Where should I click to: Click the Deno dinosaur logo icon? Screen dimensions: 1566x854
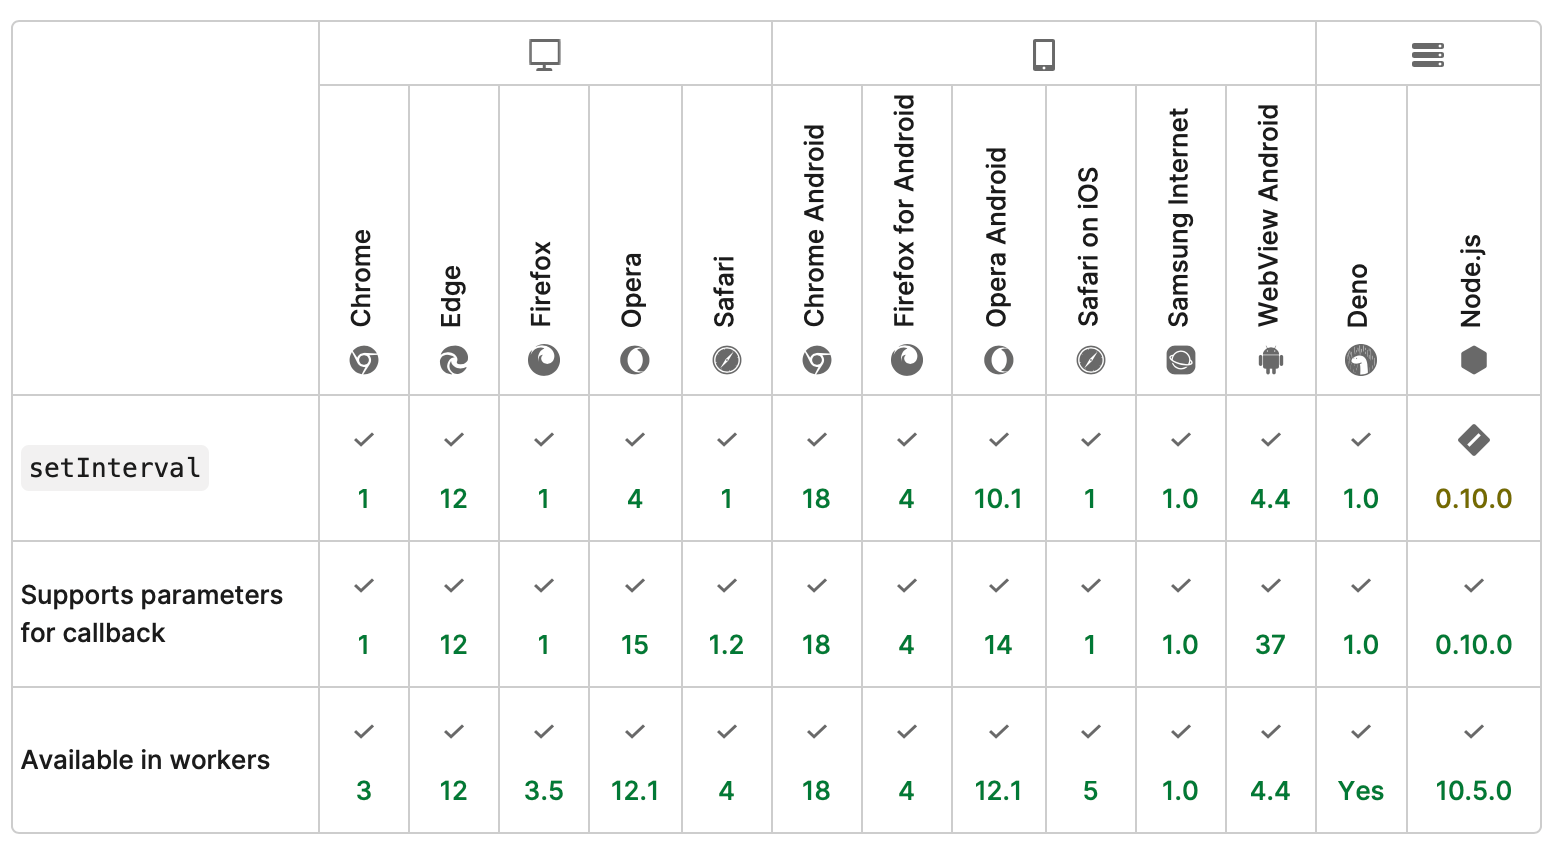1361,360
